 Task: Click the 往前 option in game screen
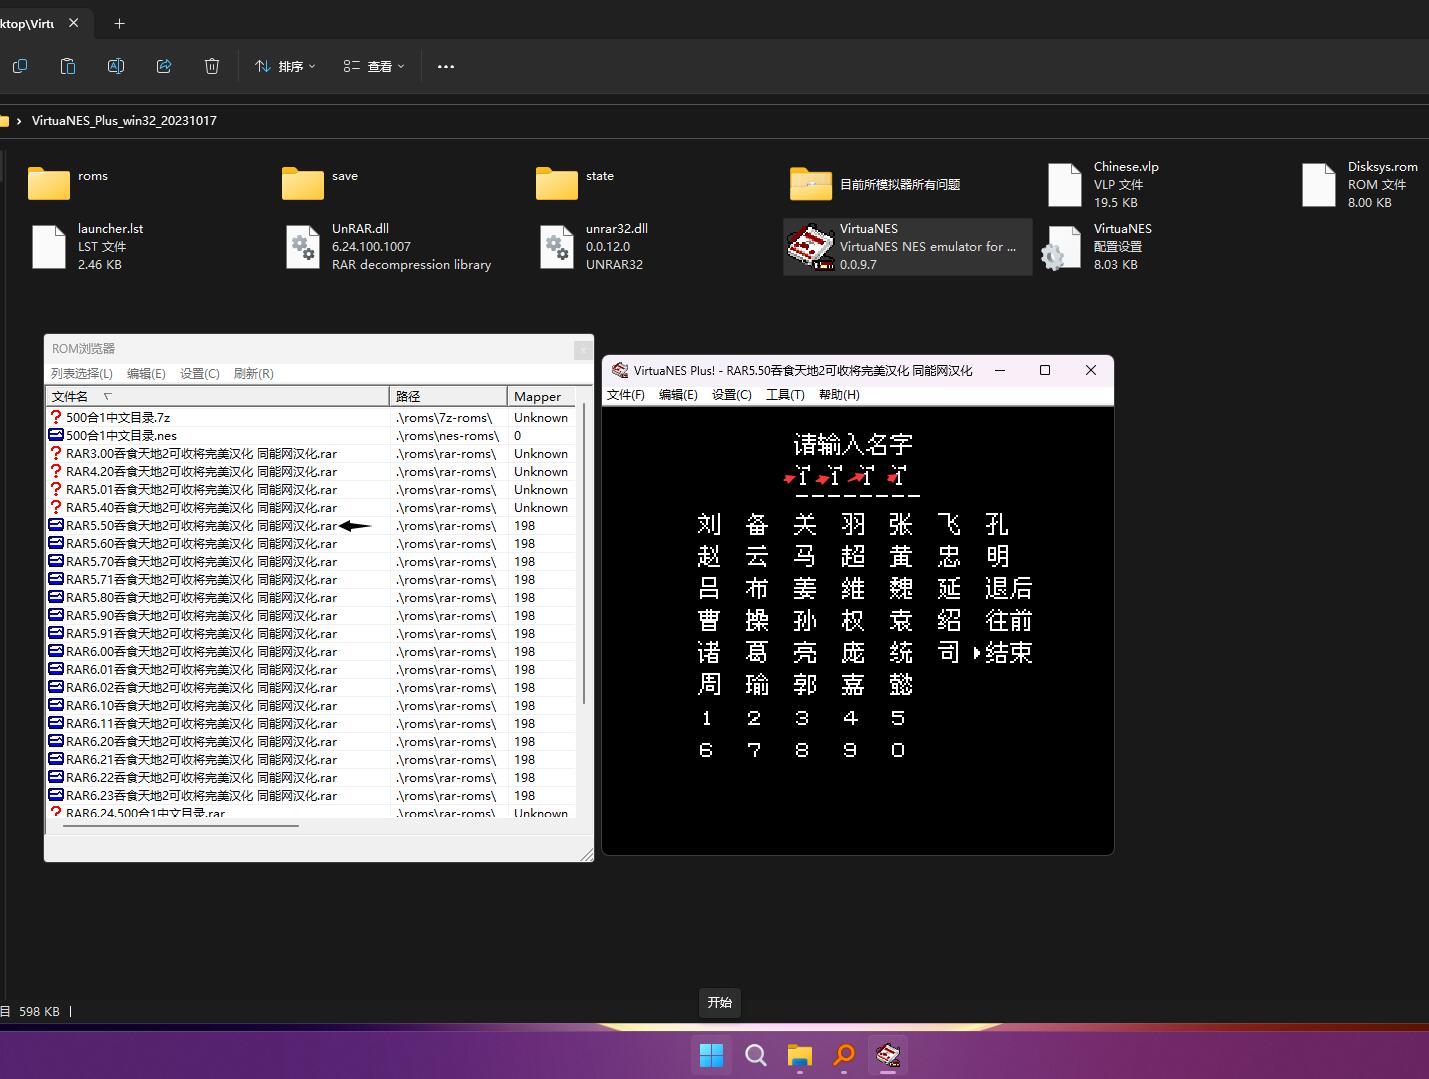pos(1008,620)
